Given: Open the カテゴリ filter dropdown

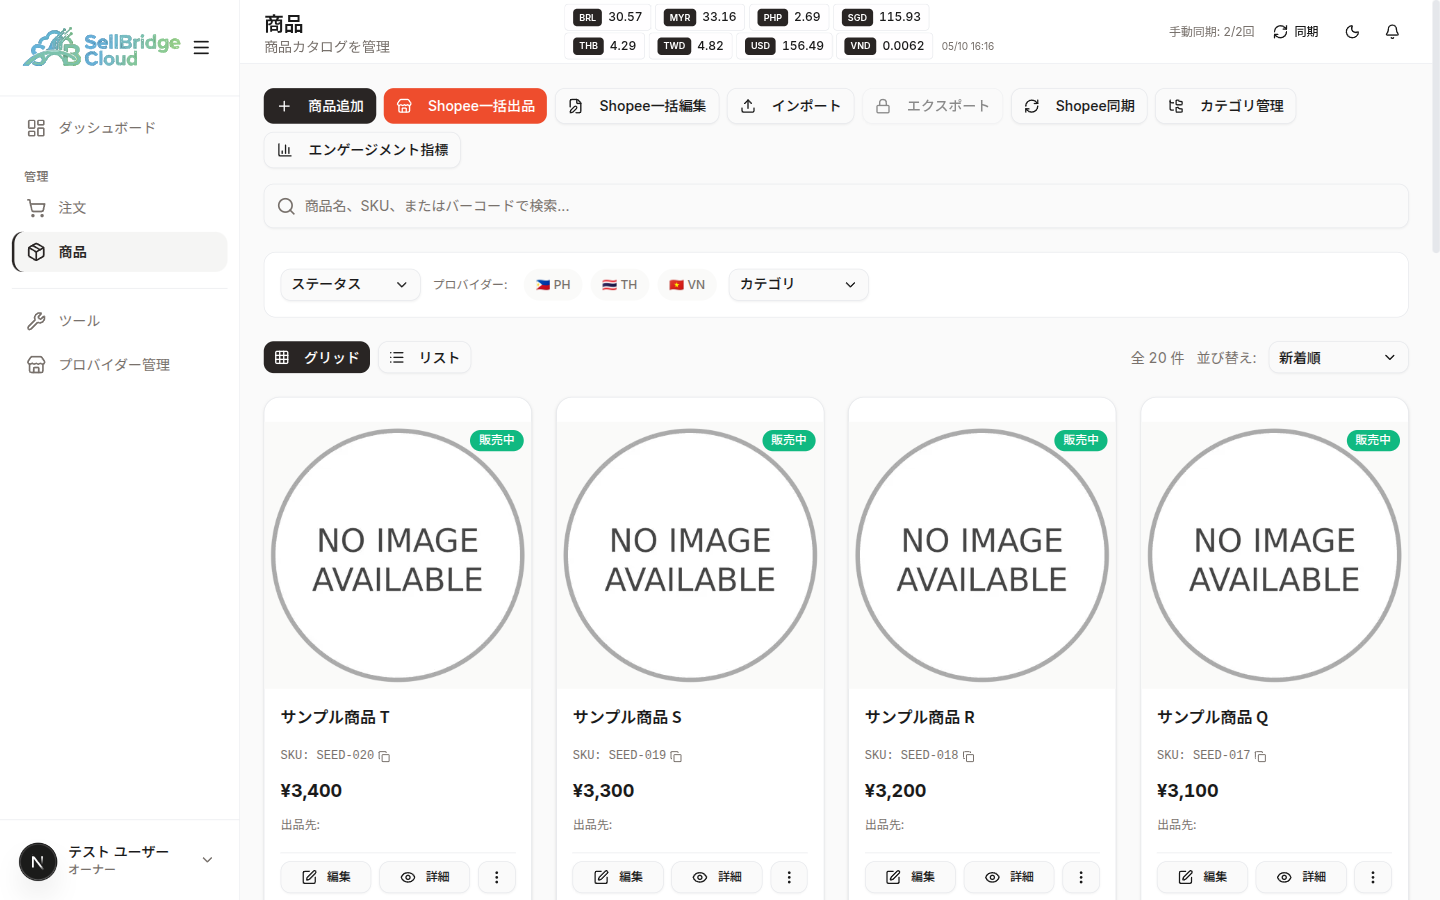Looking at the screenshot, I should pos(798,285).
